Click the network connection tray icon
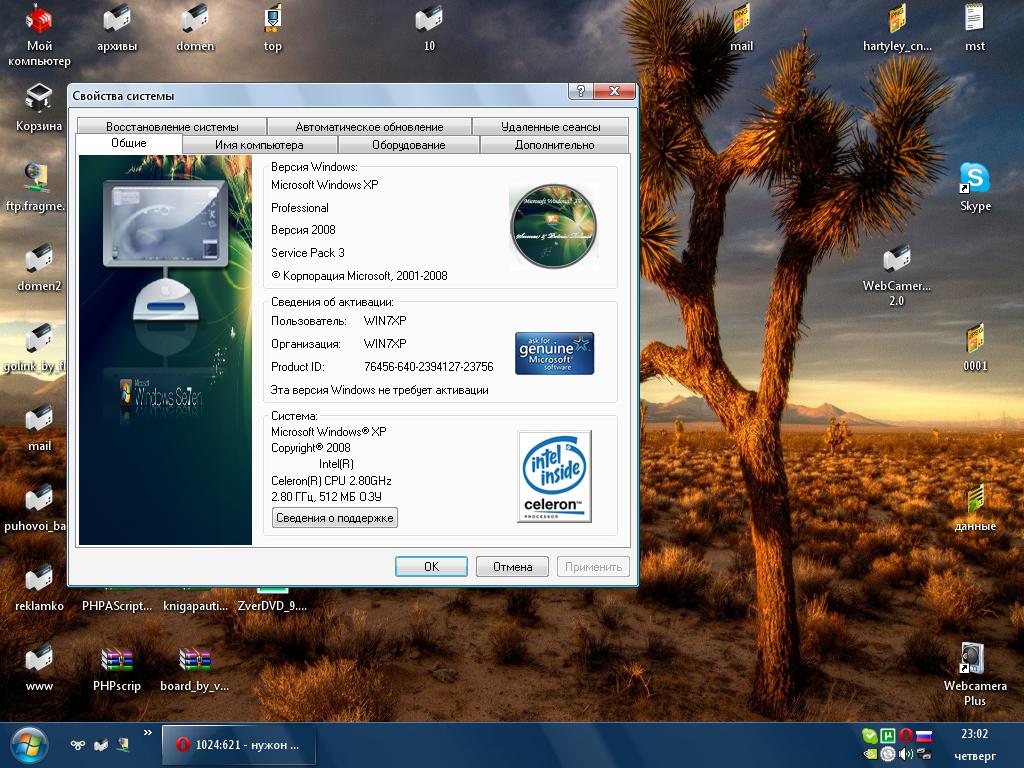The image size is (1024, 768). tap(924, 754)
